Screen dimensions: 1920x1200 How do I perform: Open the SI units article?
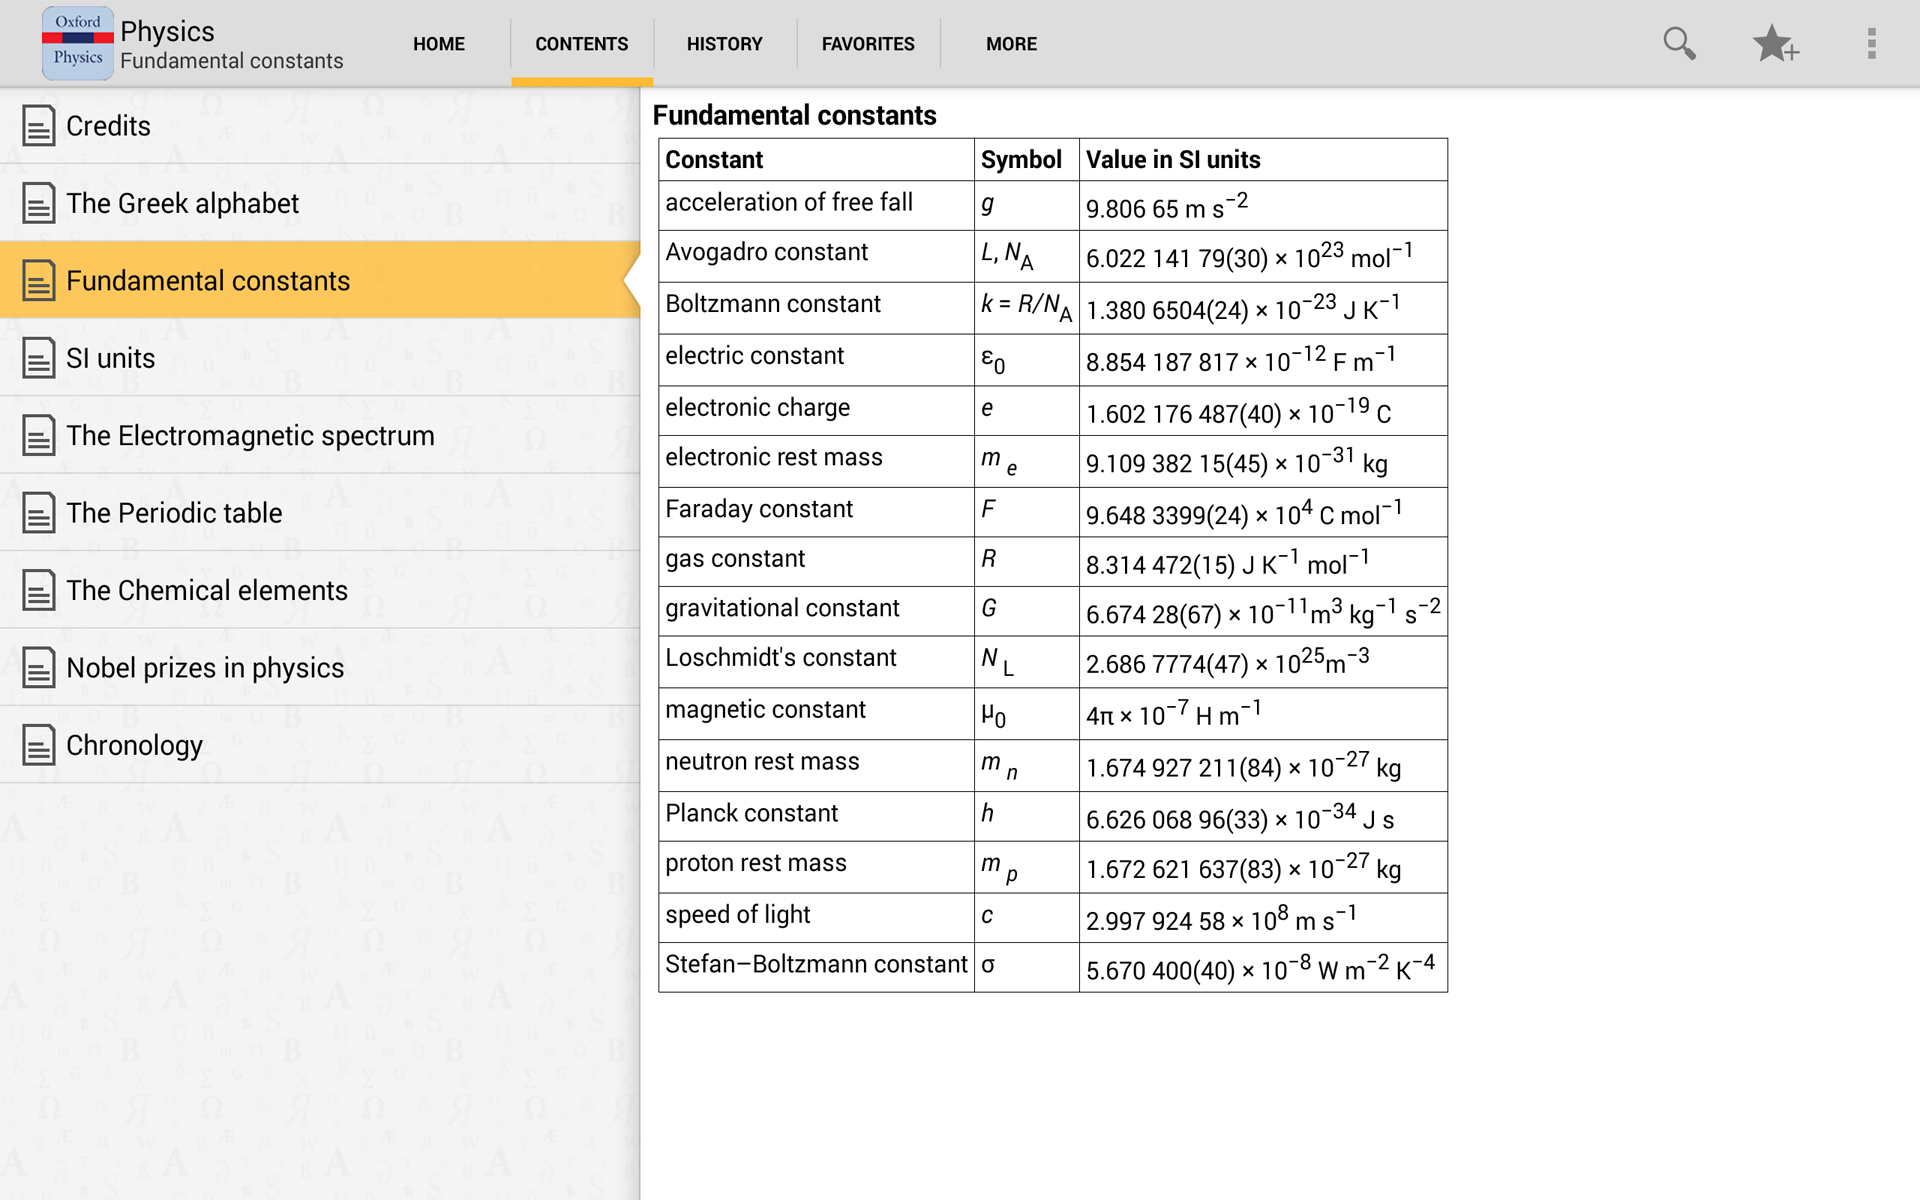pos(111,358)
